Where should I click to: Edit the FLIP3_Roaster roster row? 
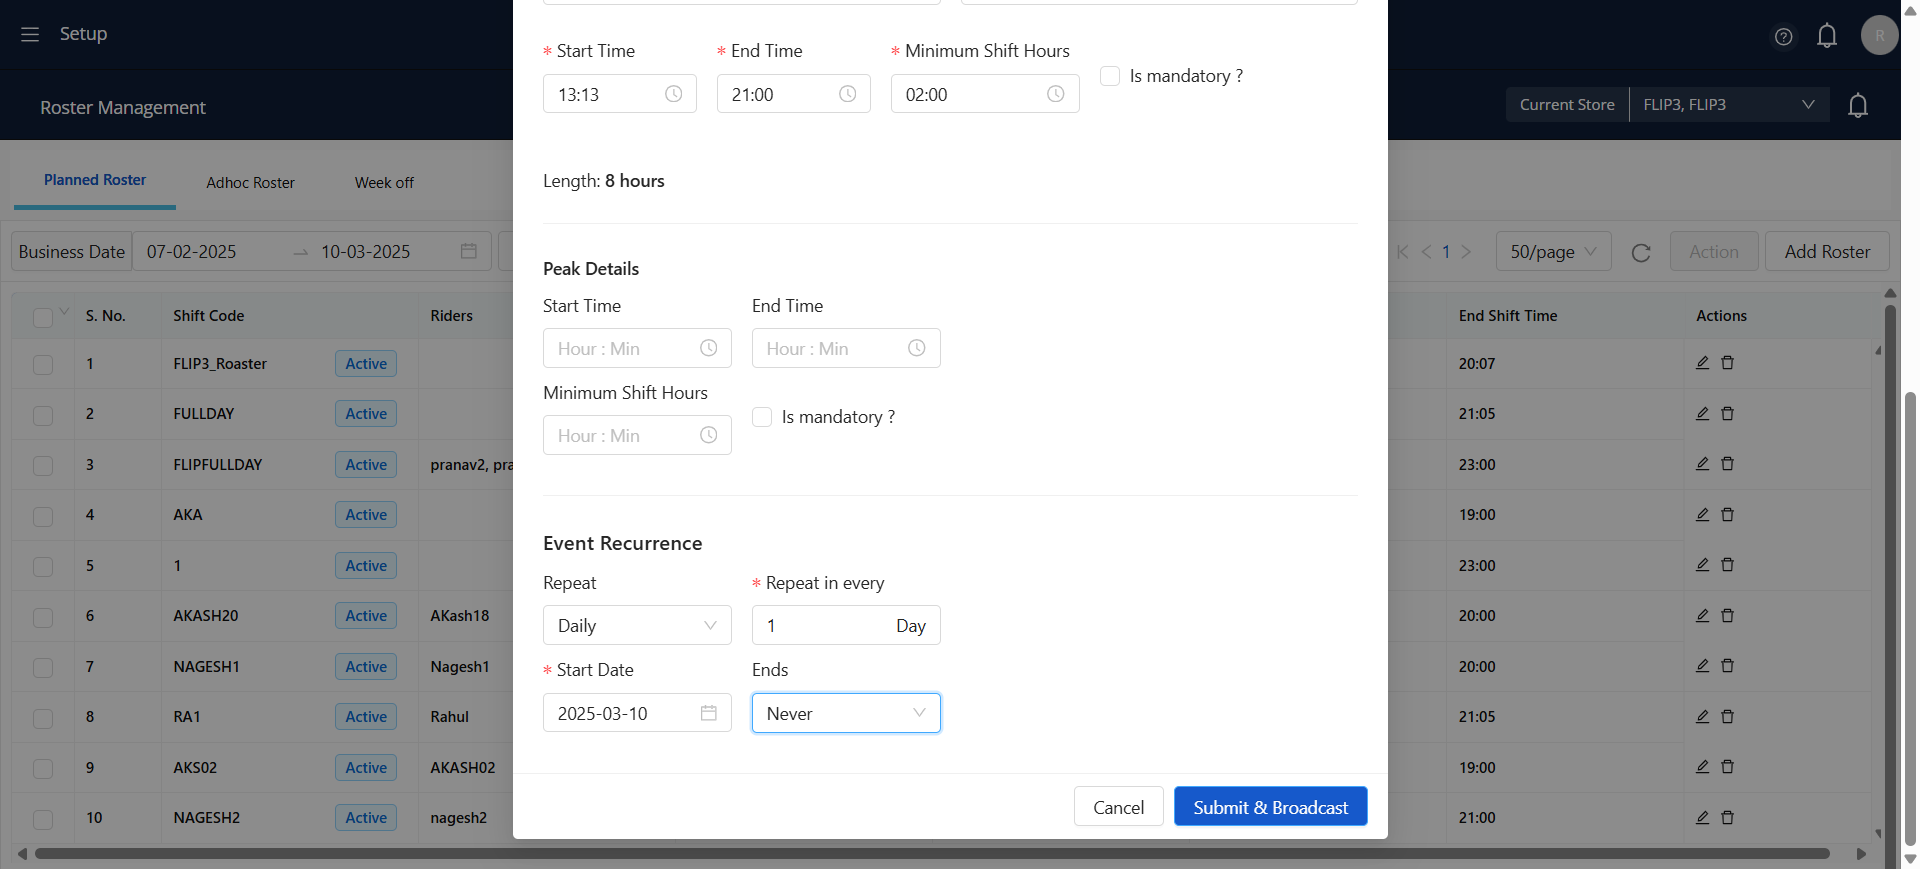point(1702,363)
